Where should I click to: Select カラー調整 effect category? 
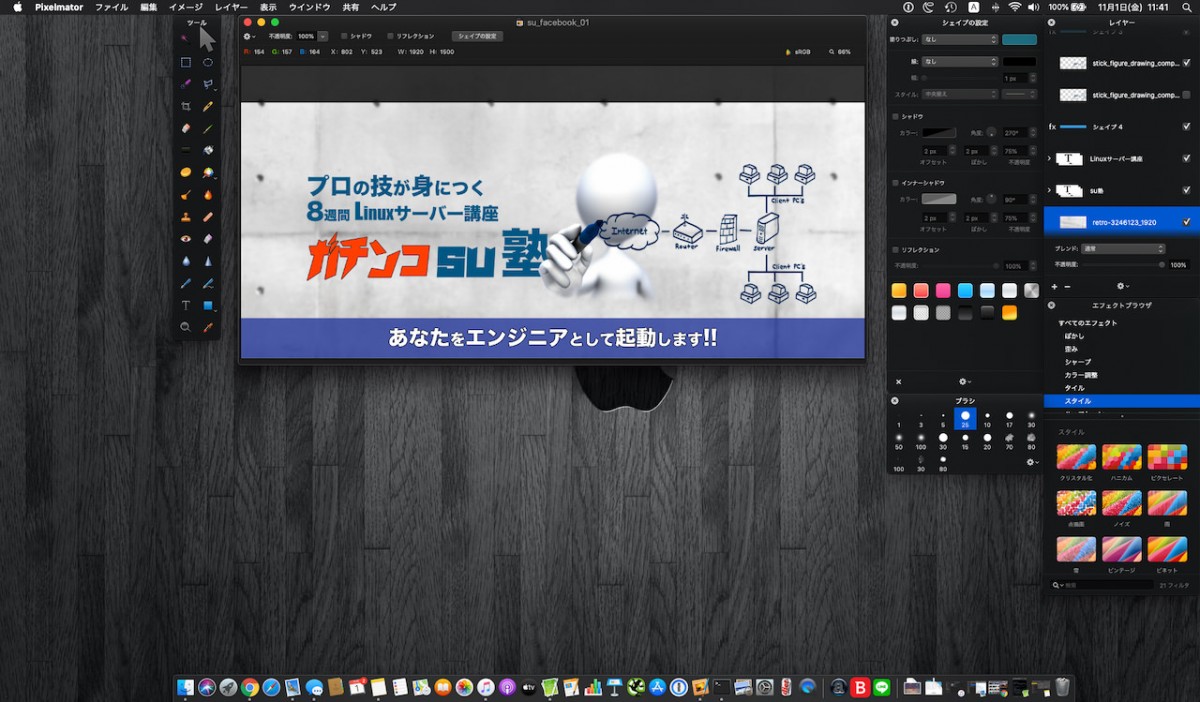point(1081,375)
